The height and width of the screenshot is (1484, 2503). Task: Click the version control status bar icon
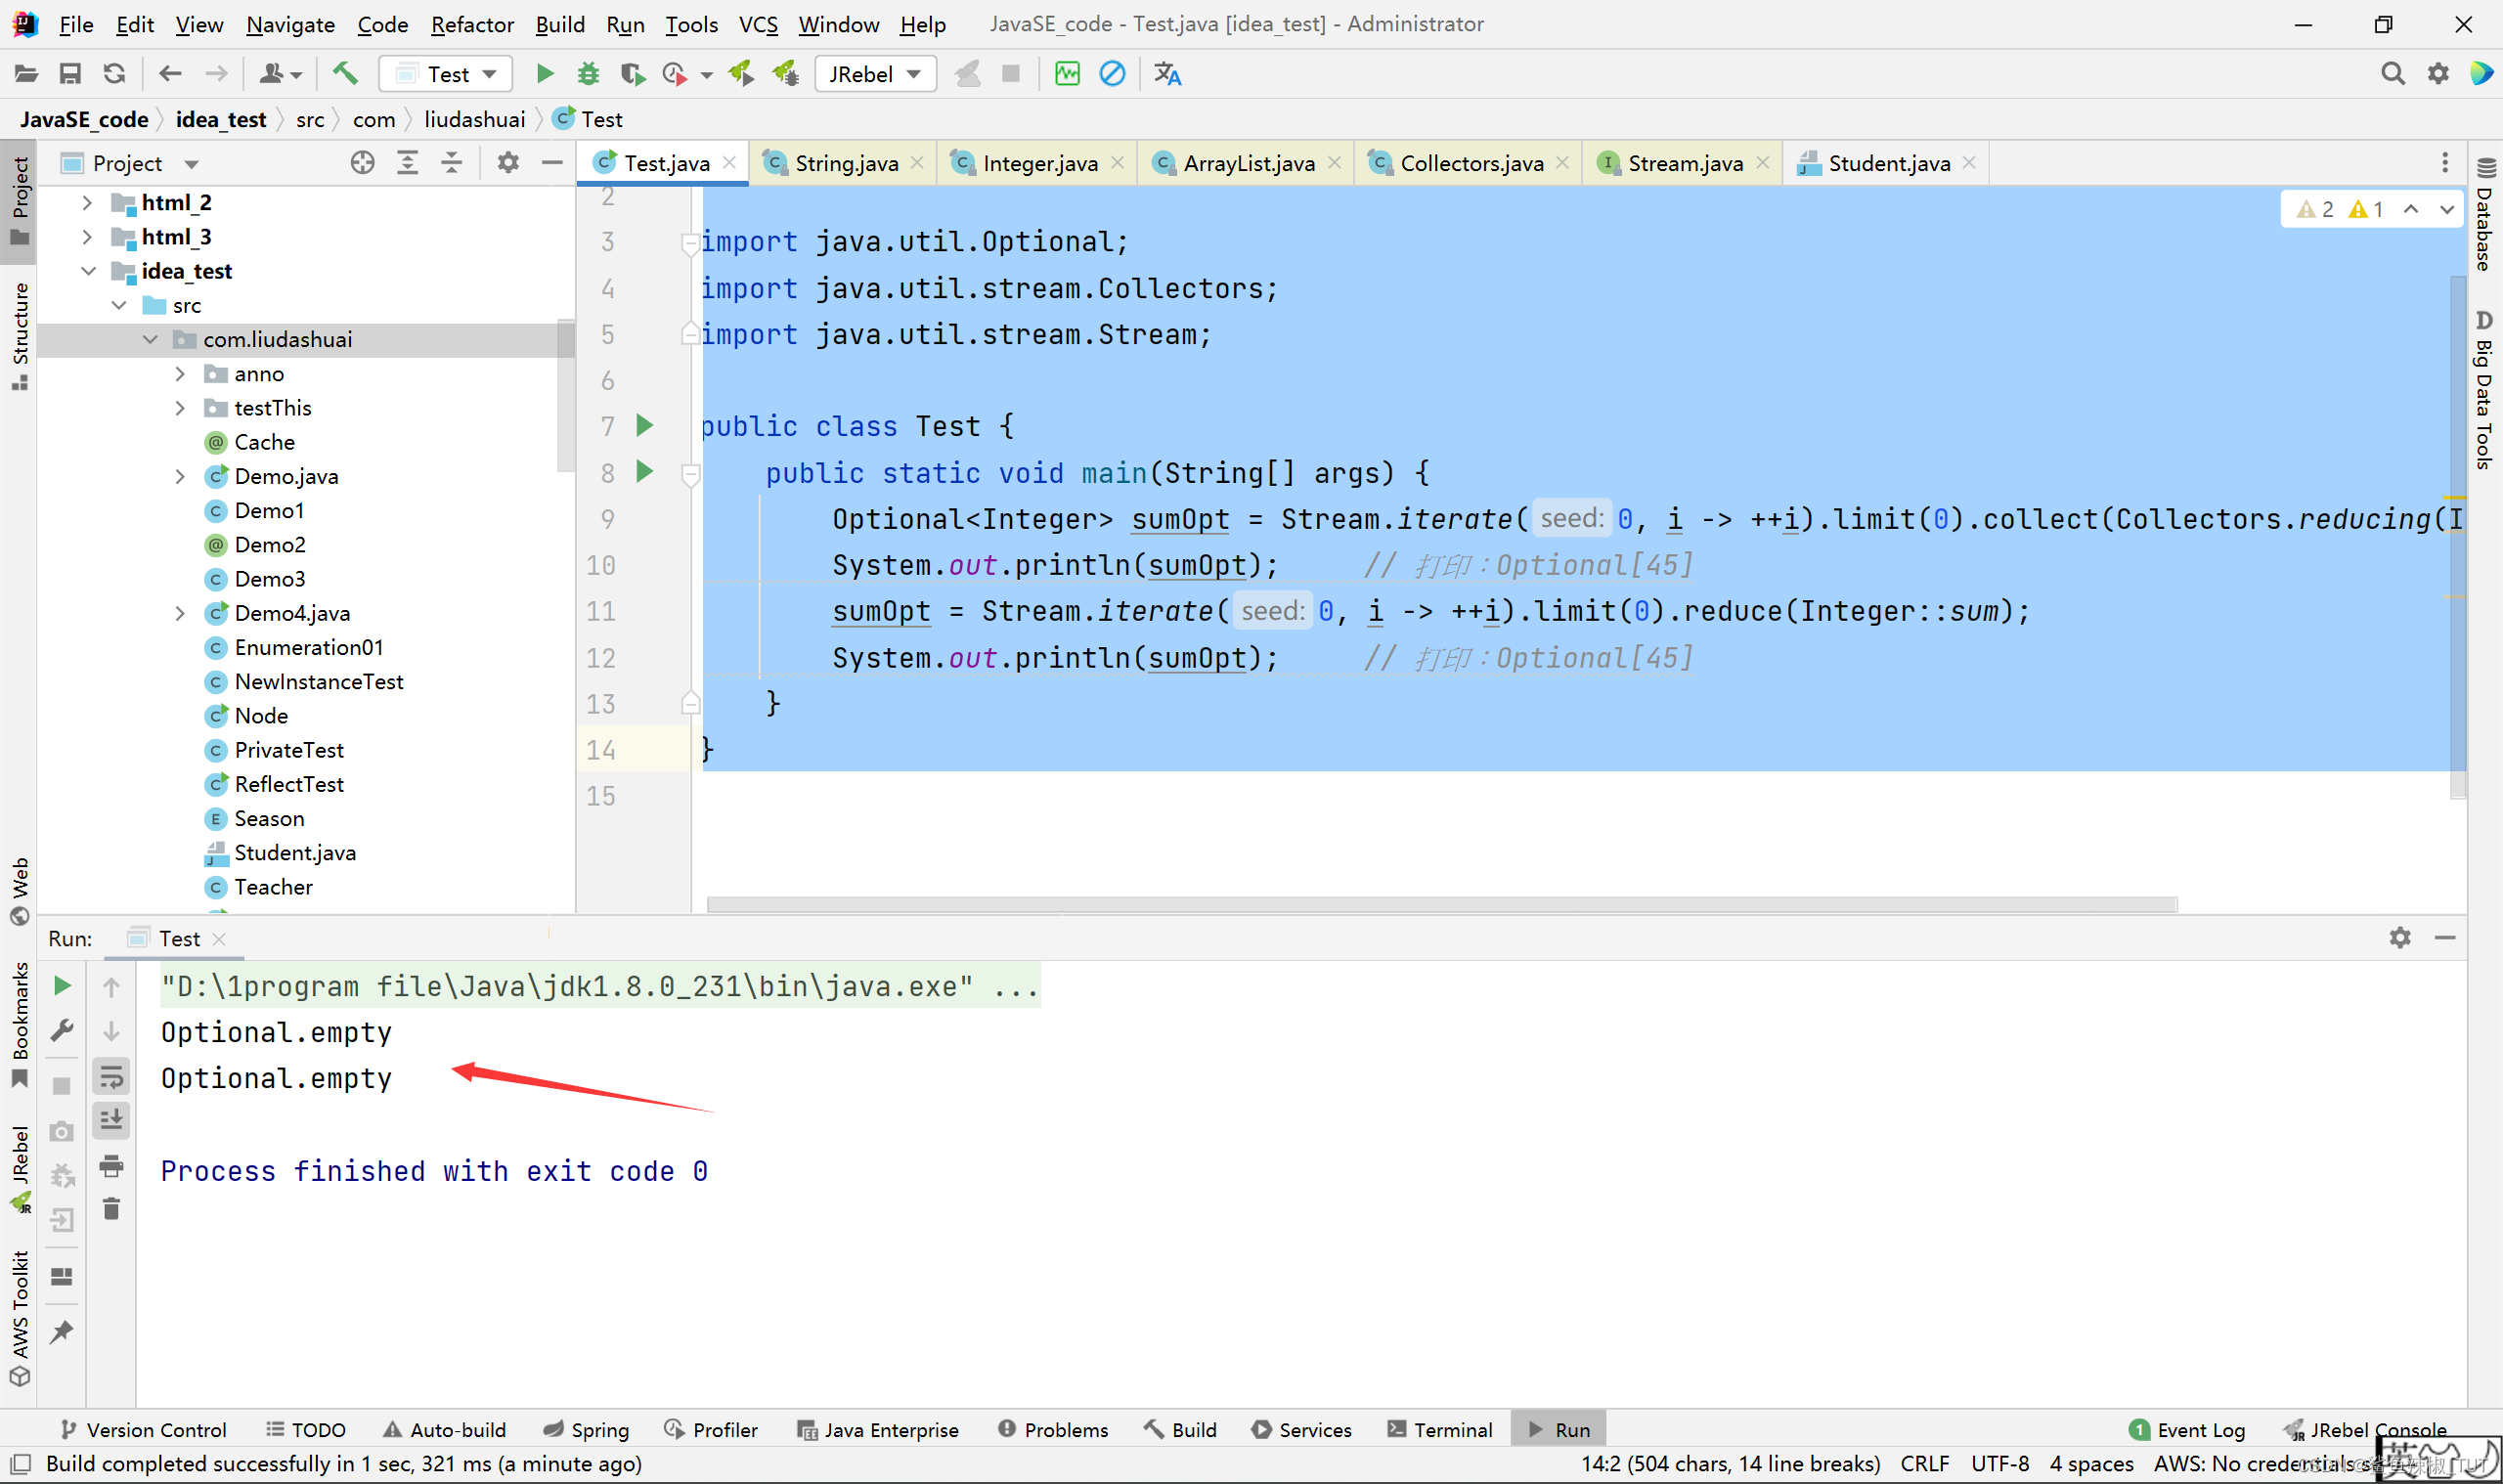(147, 1429)
